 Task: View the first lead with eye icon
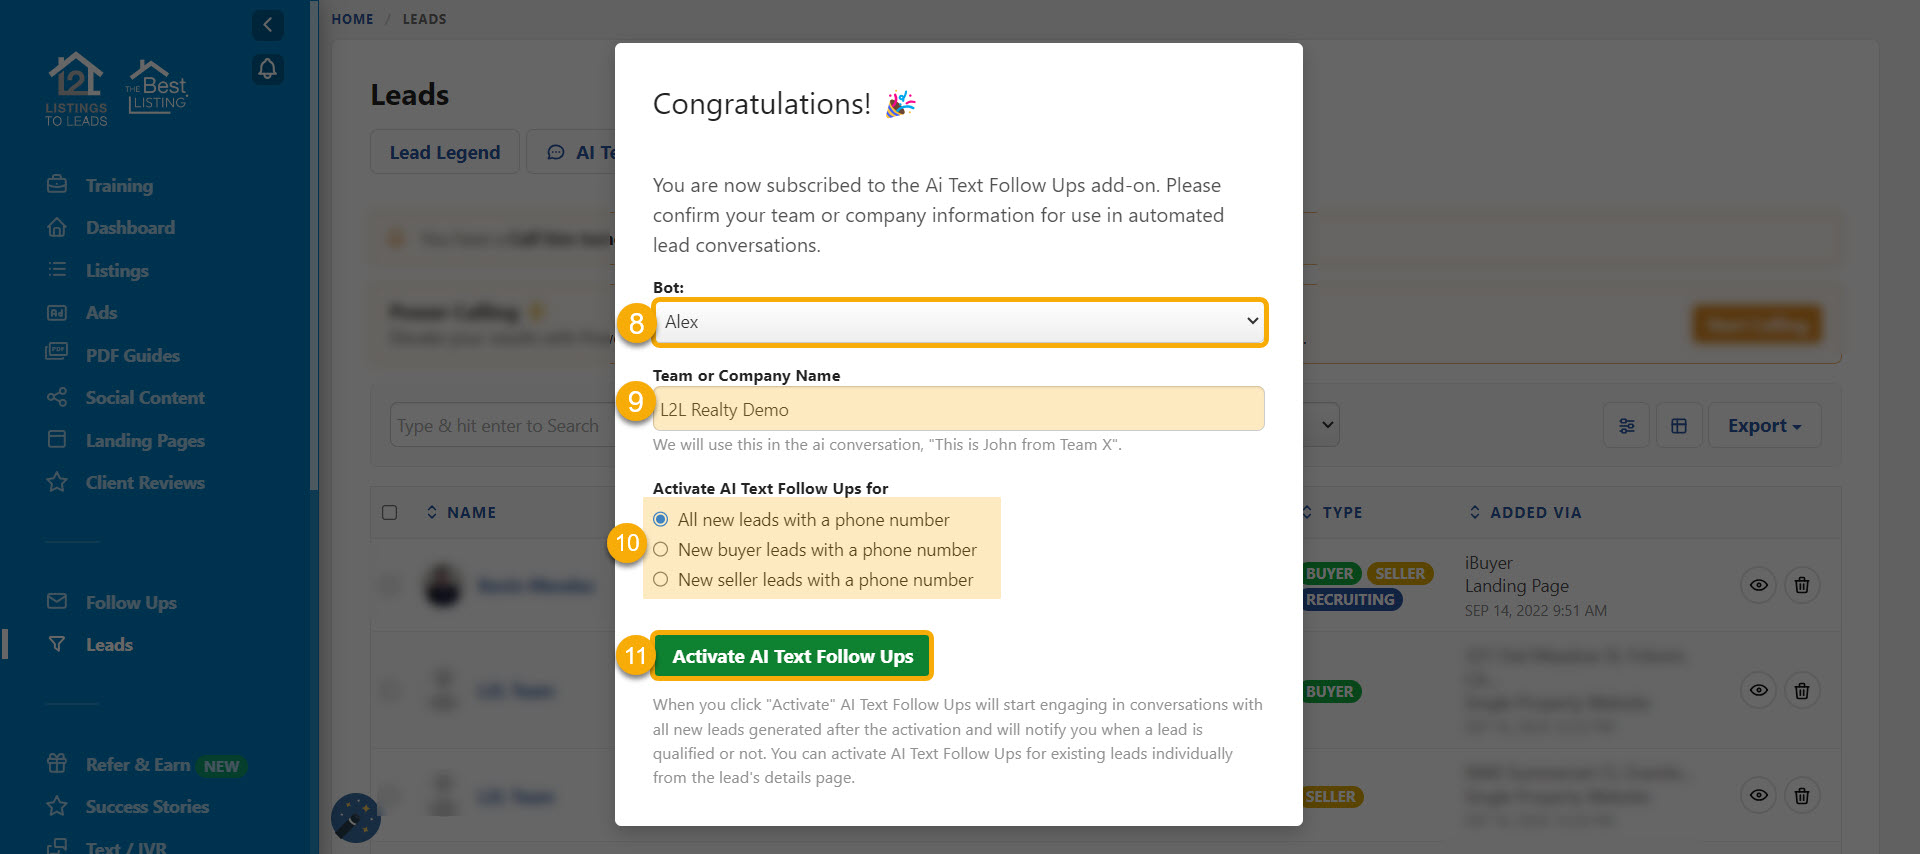pyautogui.click(x=1758, y=585)
